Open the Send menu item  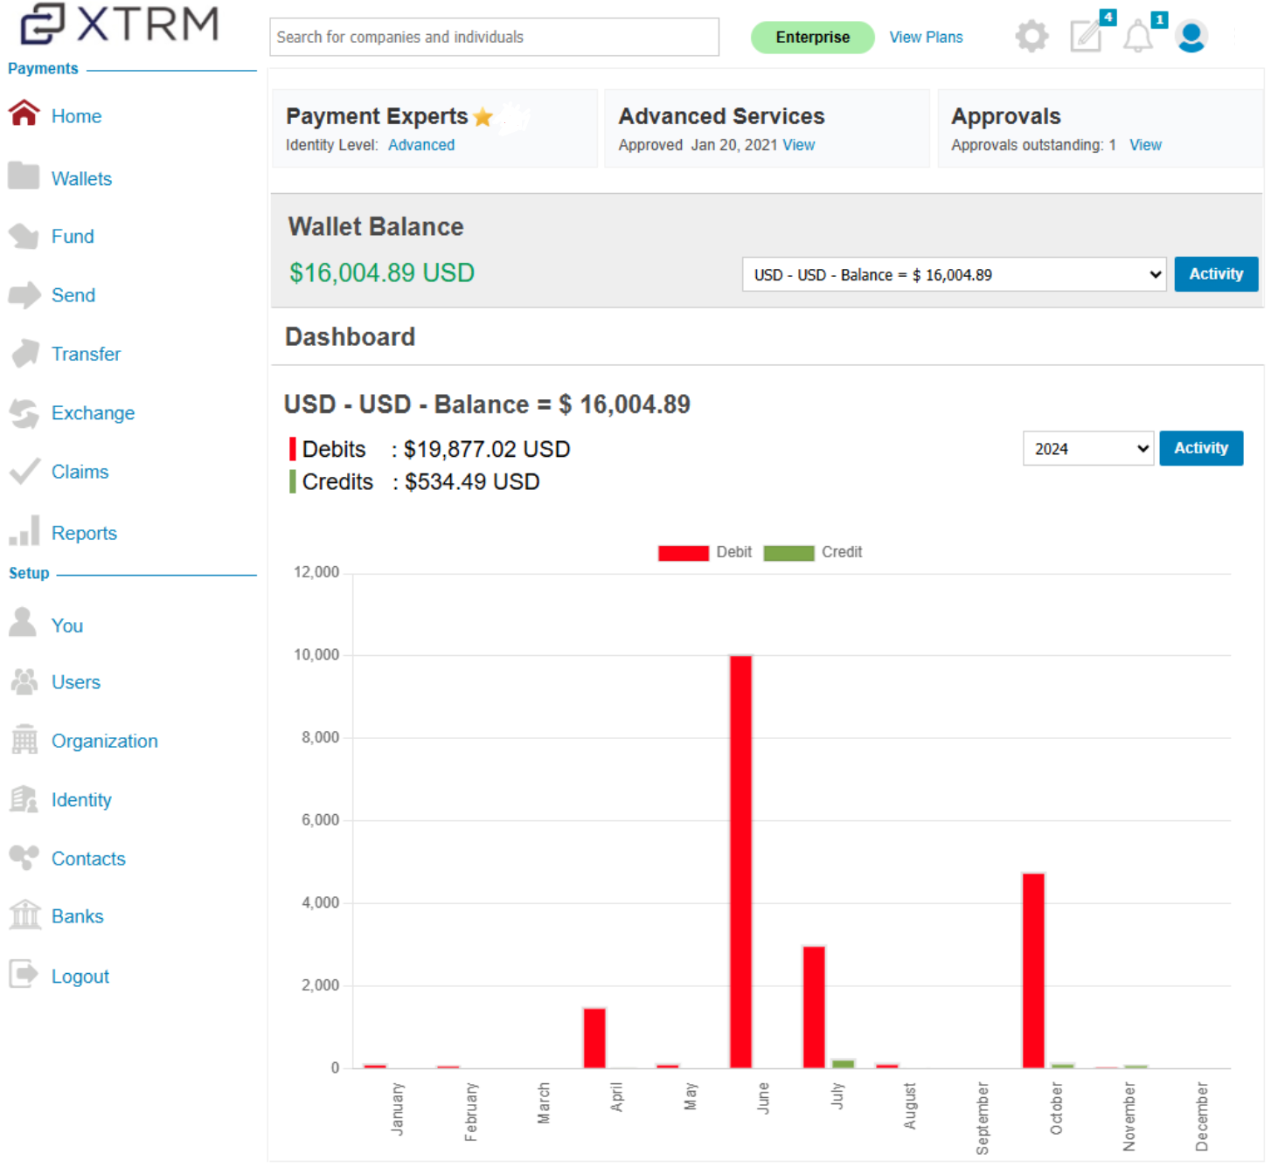tap(73, 296)
